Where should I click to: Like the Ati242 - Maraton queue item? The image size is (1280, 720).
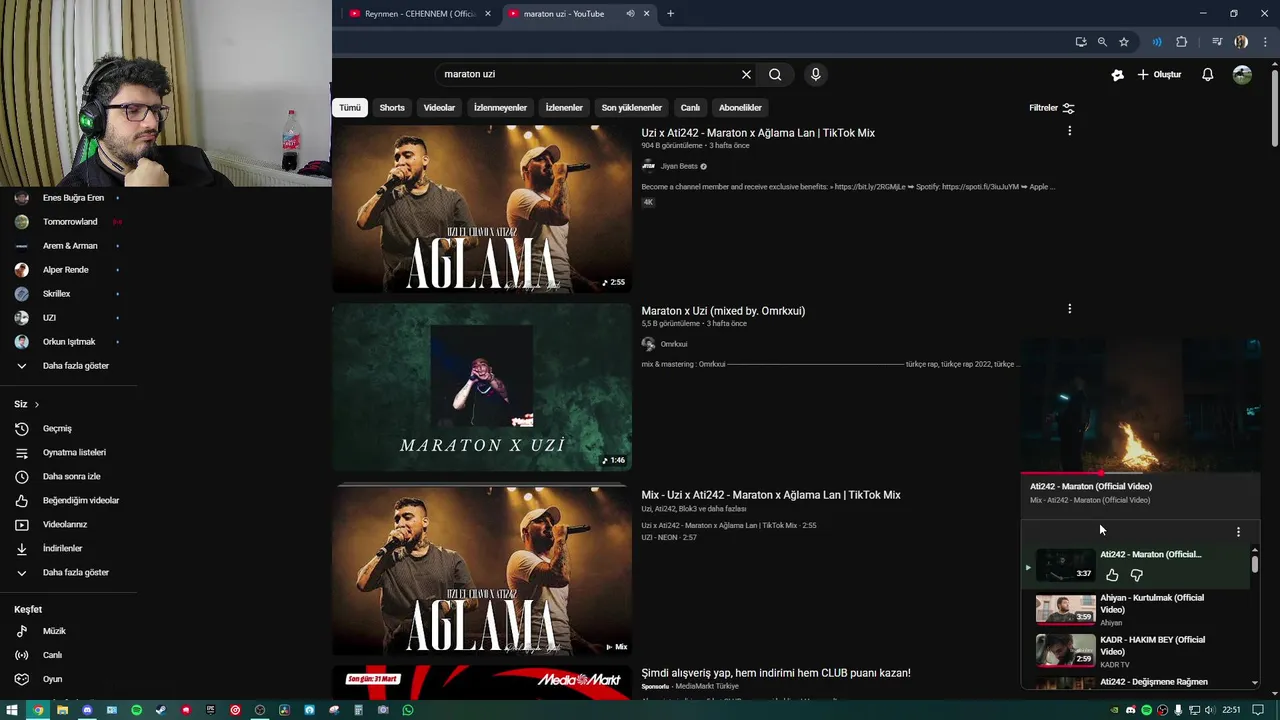1112,575
